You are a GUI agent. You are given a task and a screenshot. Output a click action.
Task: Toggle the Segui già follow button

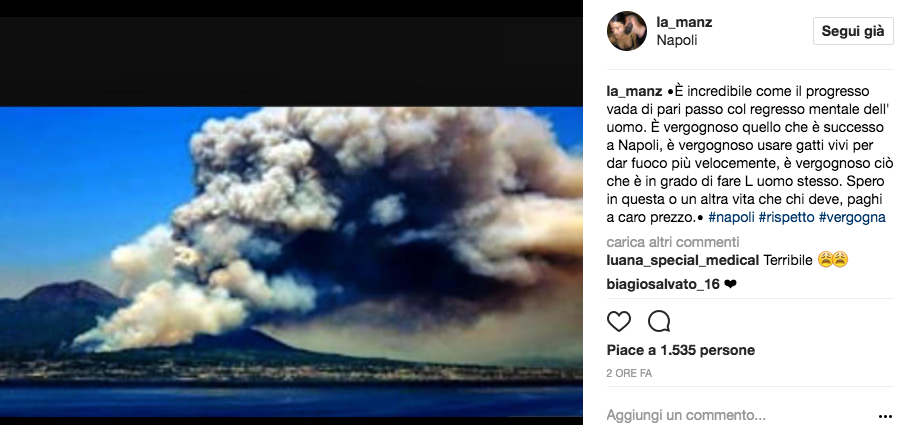click(x=853, y=31)
